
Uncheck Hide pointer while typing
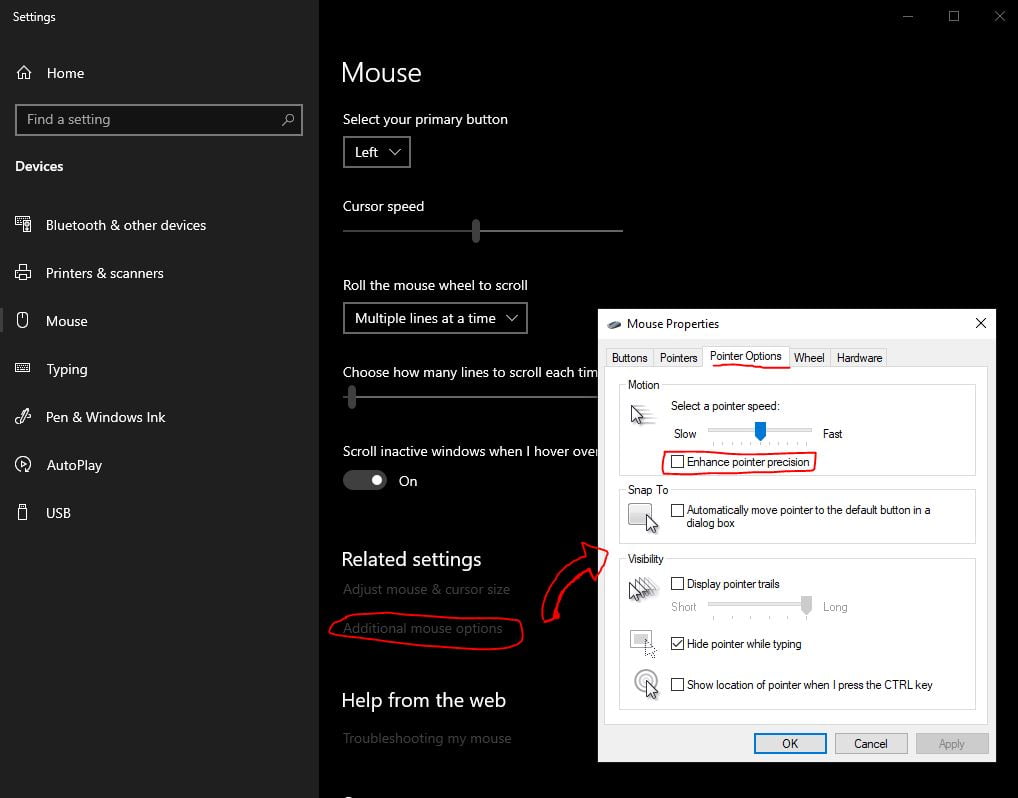(x=678, y=644)
